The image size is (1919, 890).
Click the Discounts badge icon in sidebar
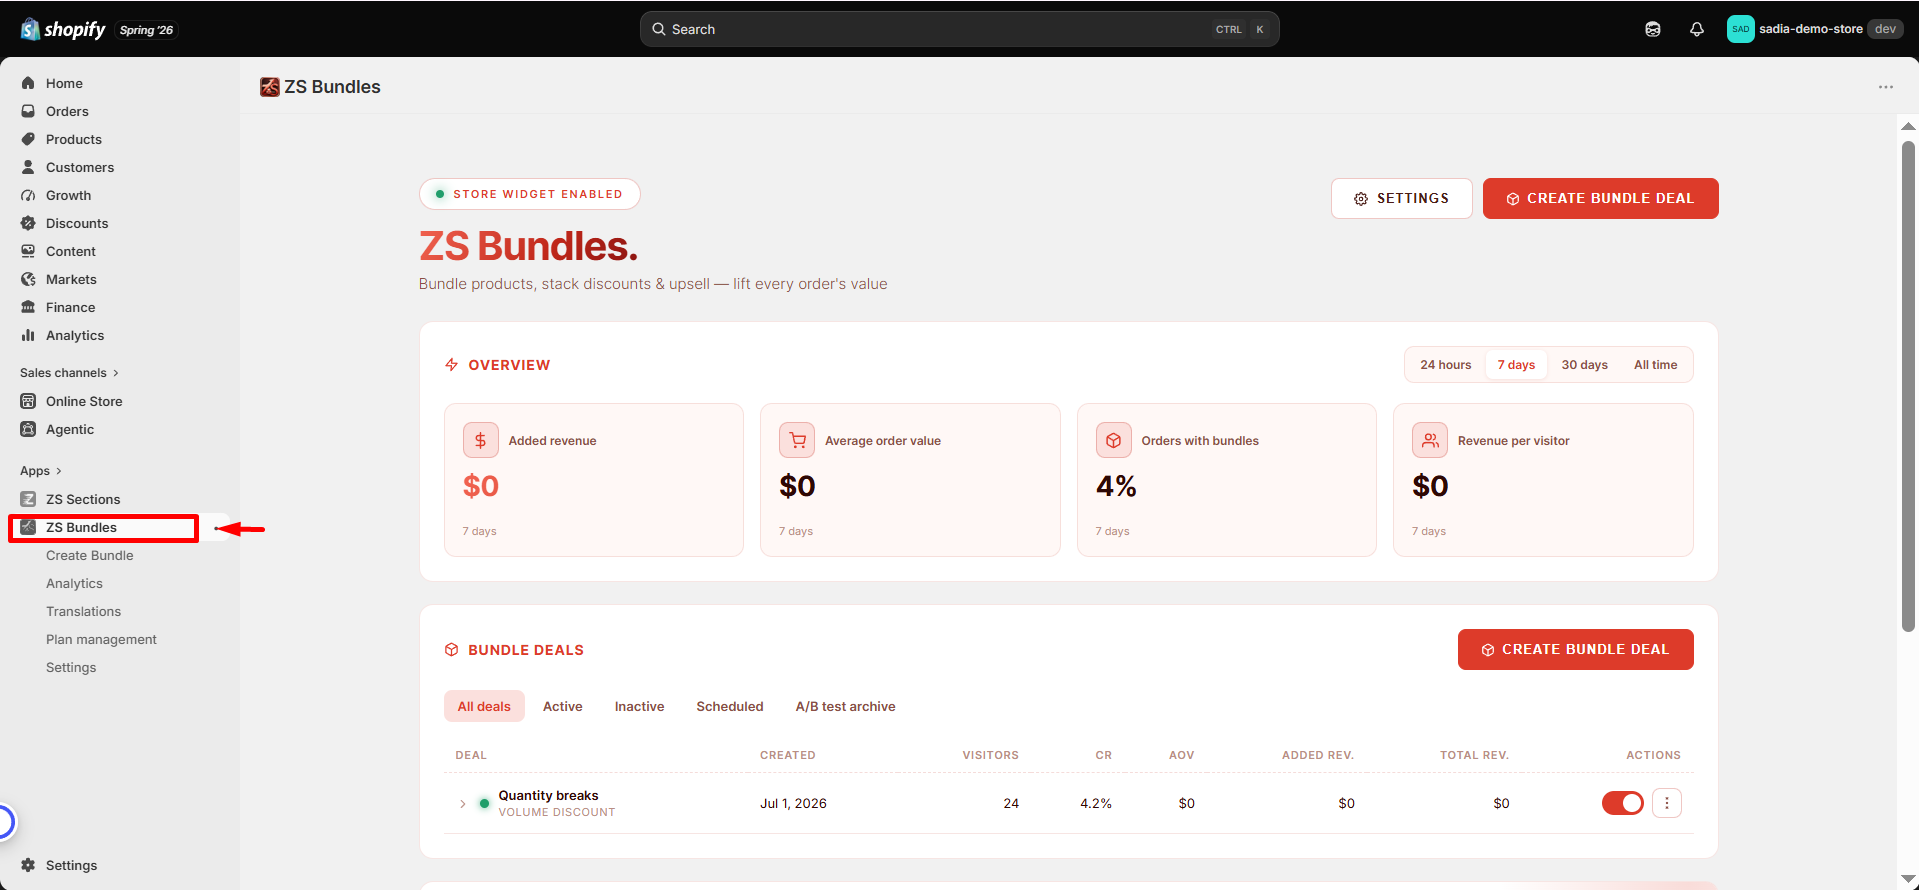point(28,223)
